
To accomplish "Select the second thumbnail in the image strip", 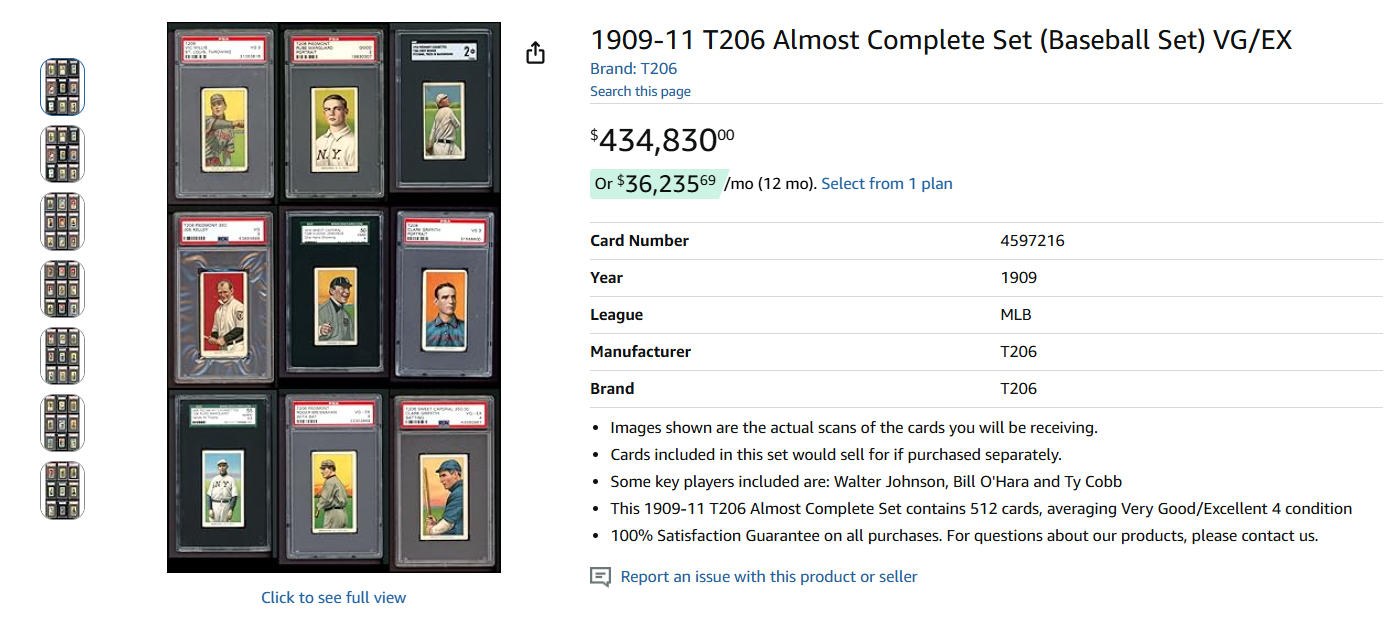I will [x=62, y=153].
